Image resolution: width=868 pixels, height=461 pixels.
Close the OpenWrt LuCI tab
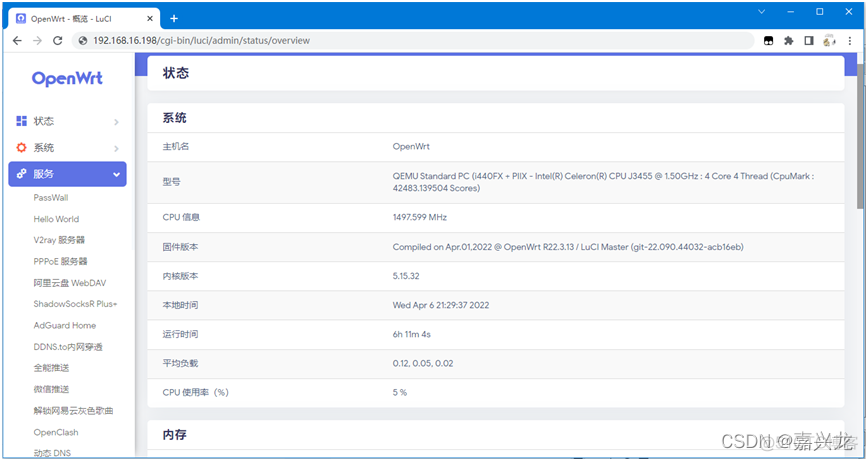150,18
